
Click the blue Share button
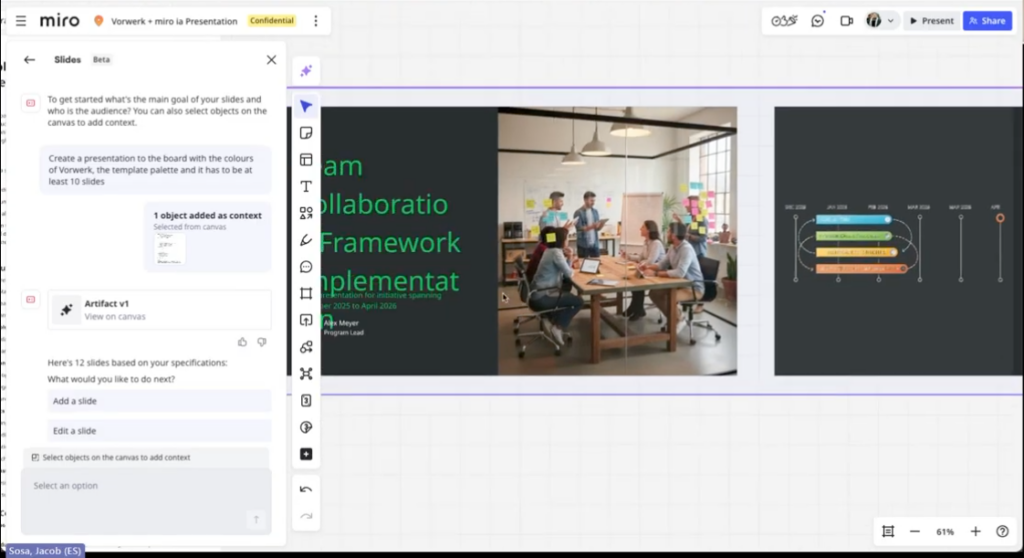coord(986,21)
